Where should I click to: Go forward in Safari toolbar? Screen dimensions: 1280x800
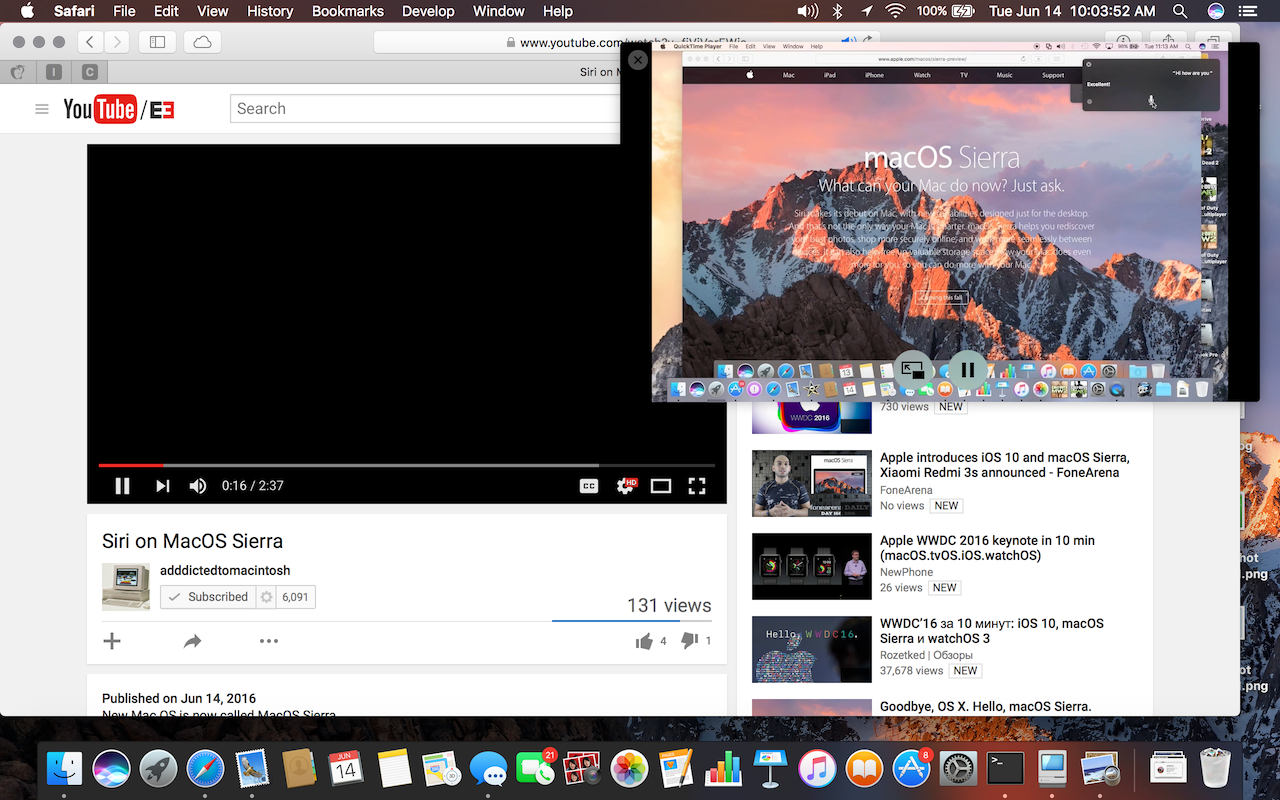[x=118, y=42]
